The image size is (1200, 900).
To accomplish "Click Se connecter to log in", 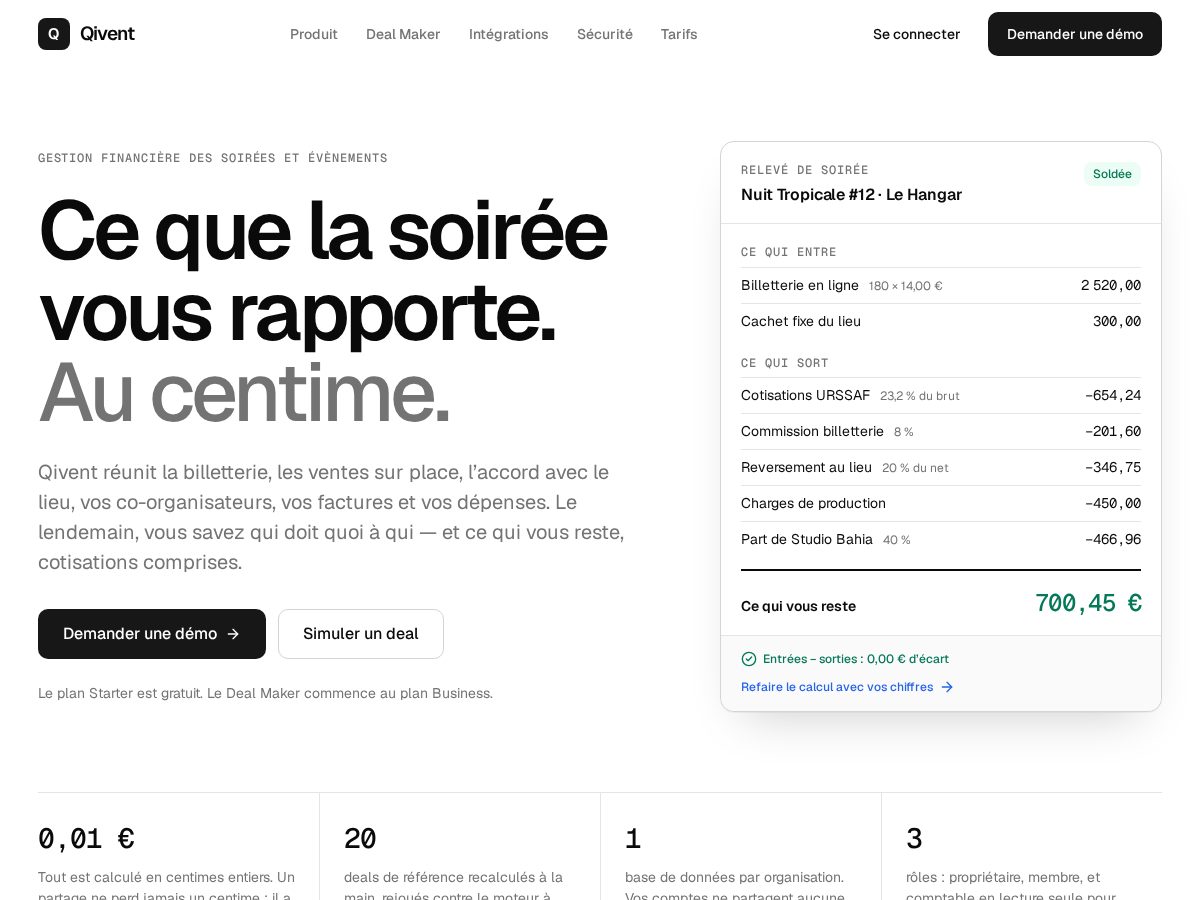I will click(916, 34).
